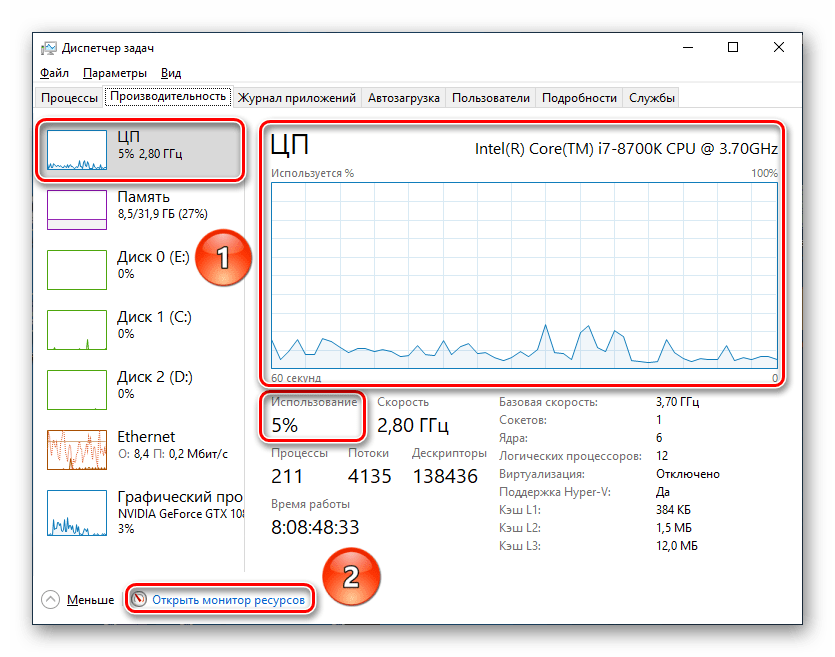Click the Логических процессоров value 12
835x657 pixels.
[x=662, y=456]
